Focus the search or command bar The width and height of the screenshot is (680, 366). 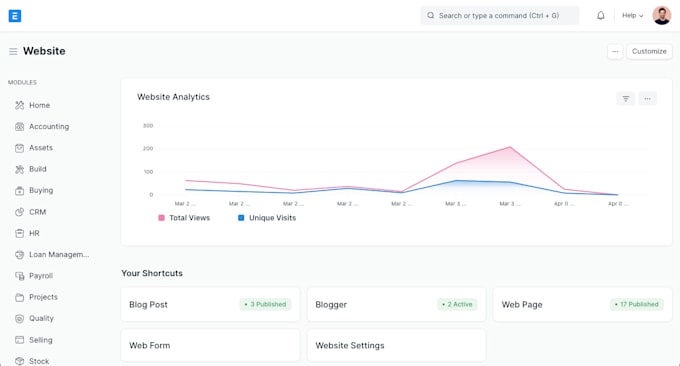(x=500, y=16)
